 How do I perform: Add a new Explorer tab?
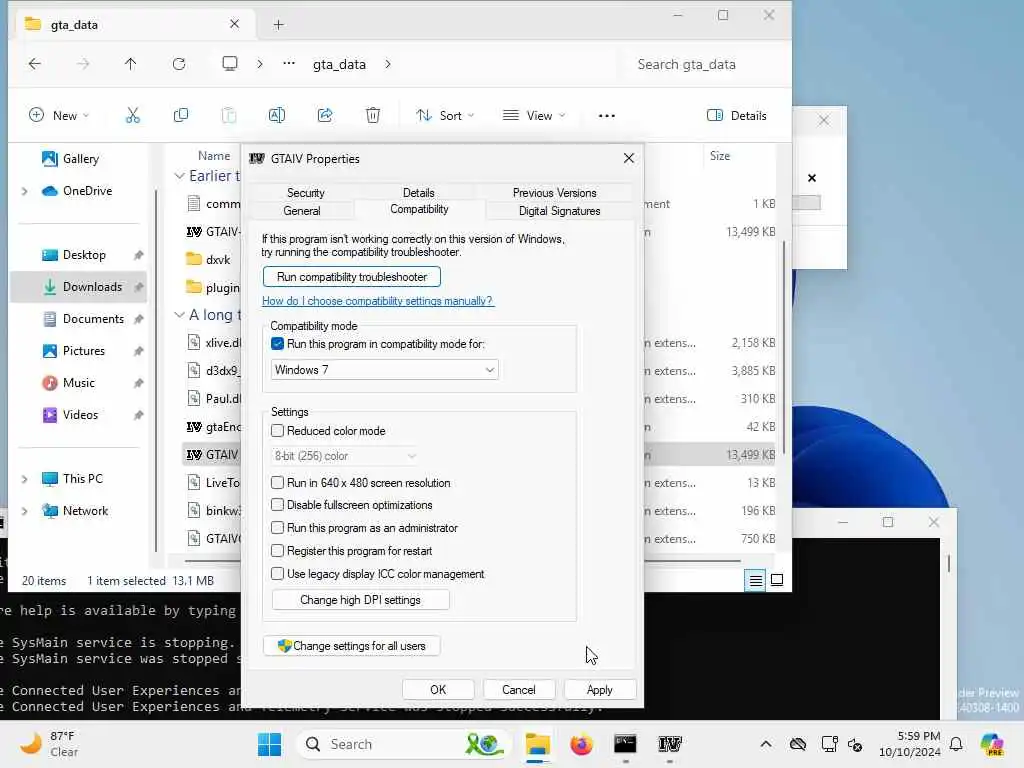tap(279, 25)
